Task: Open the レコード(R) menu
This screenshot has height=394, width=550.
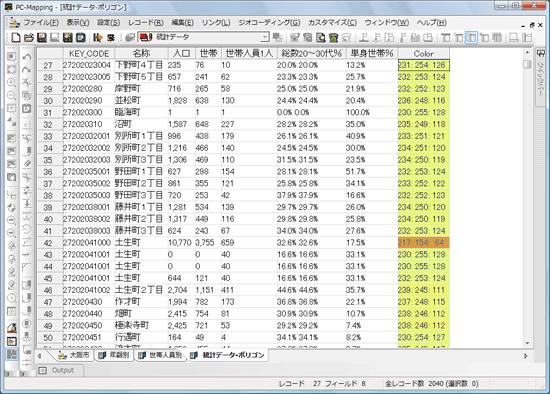Action: 146,23
